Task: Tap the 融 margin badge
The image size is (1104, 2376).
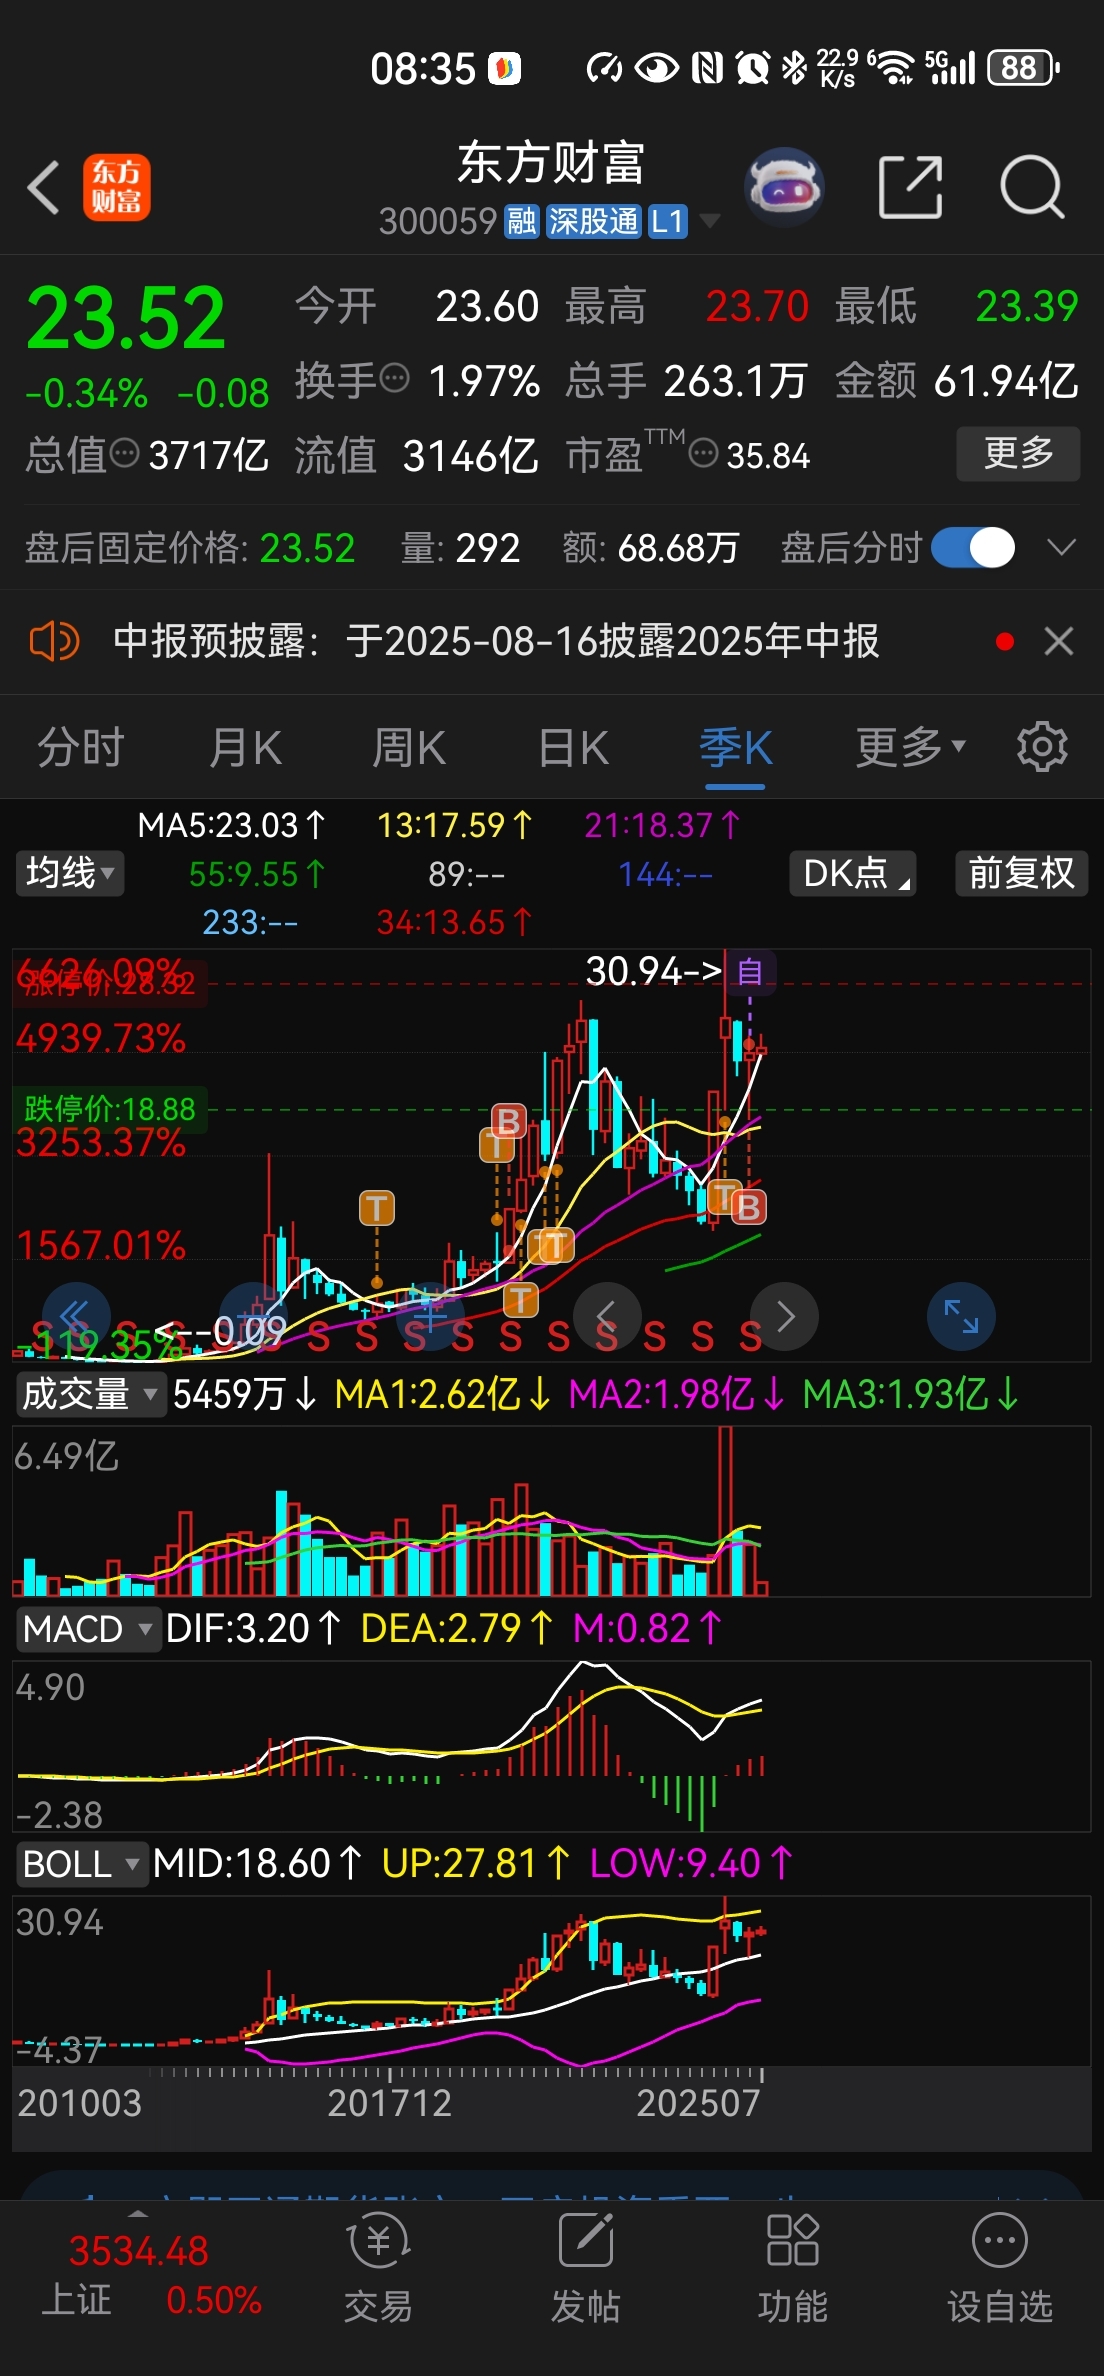Action: (x=522, y=221)
